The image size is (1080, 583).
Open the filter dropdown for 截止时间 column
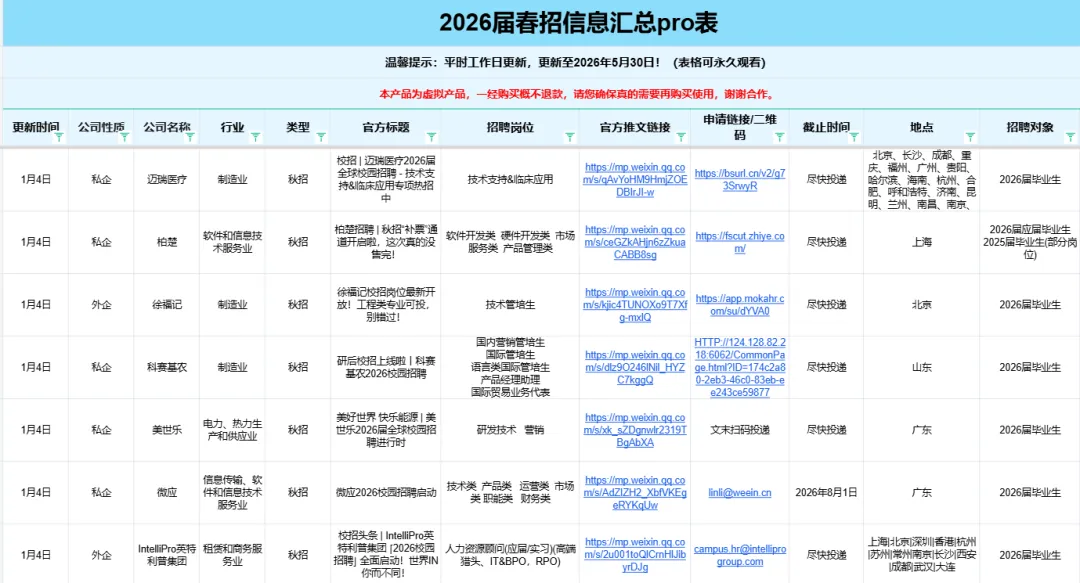(854, 137)
